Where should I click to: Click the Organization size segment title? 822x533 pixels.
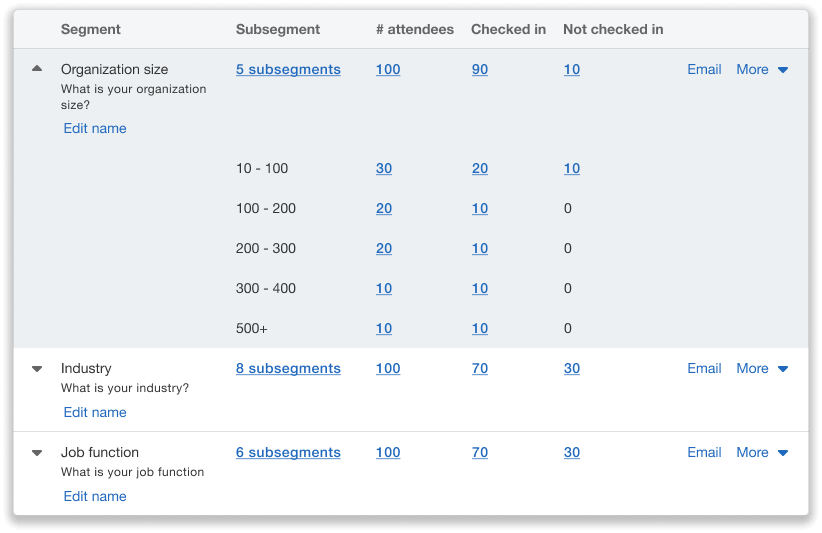(114, 70)
